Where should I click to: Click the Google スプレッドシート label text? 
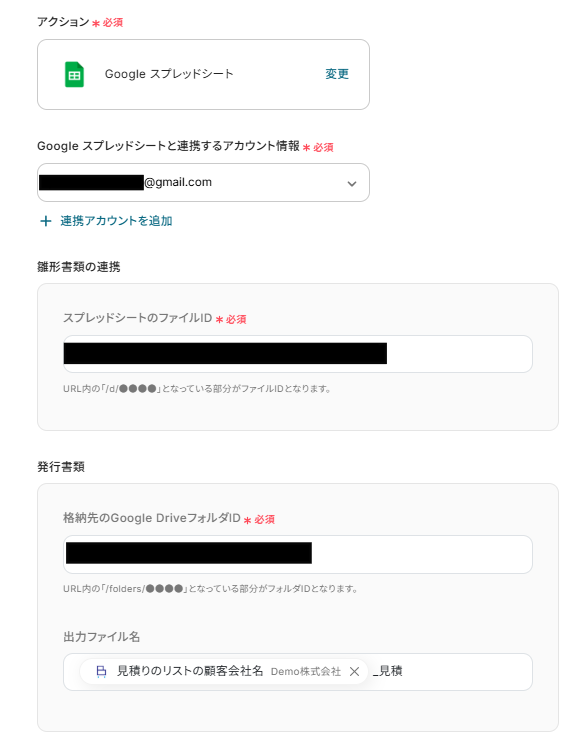pyautogui.click(x=169, y=74)
